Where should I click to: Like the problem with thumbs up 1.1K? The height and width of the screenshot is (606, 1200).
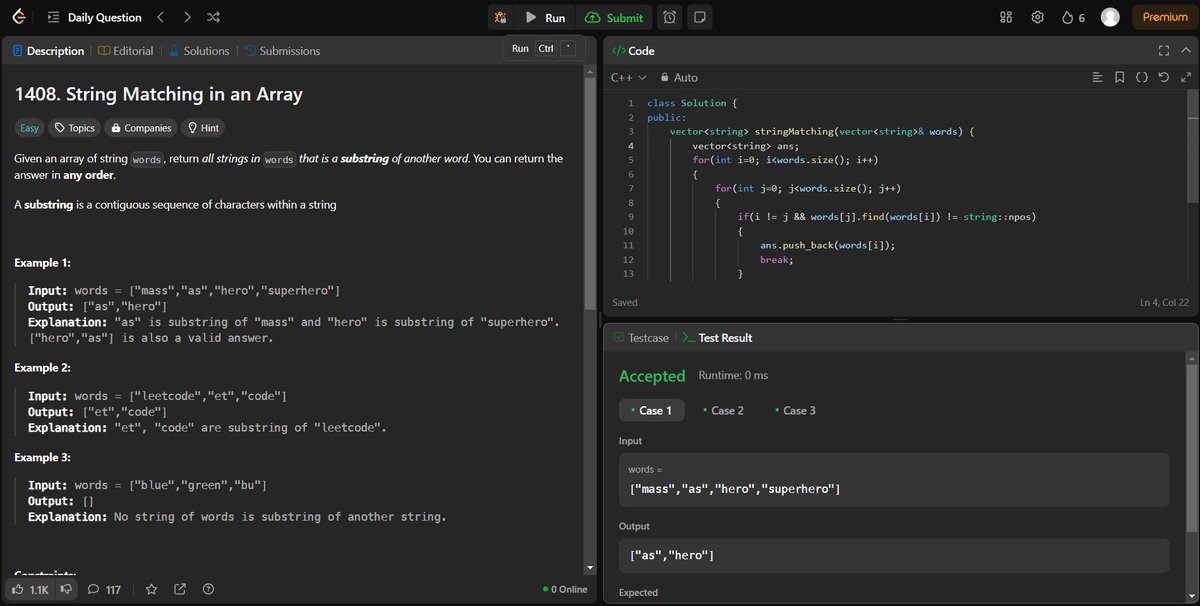[x=29, y=589]
